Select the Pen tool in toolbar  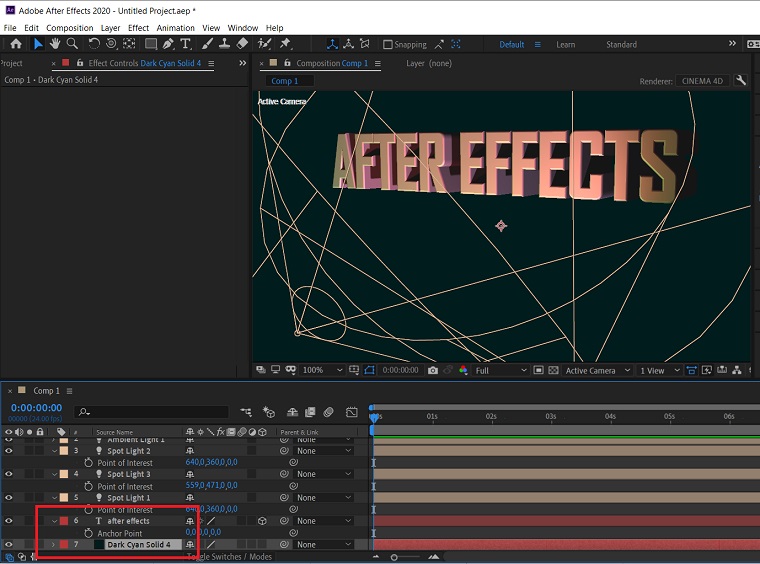168,44
